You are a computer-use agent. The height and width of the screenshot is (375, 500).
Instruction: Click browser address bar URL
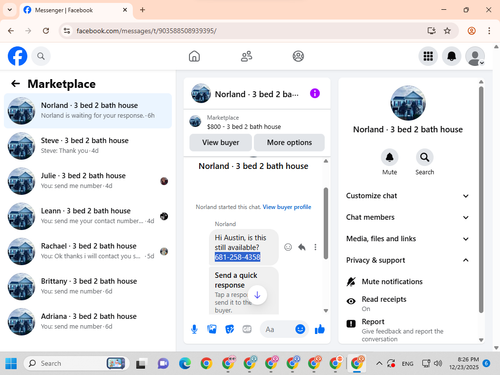point(147,31)
